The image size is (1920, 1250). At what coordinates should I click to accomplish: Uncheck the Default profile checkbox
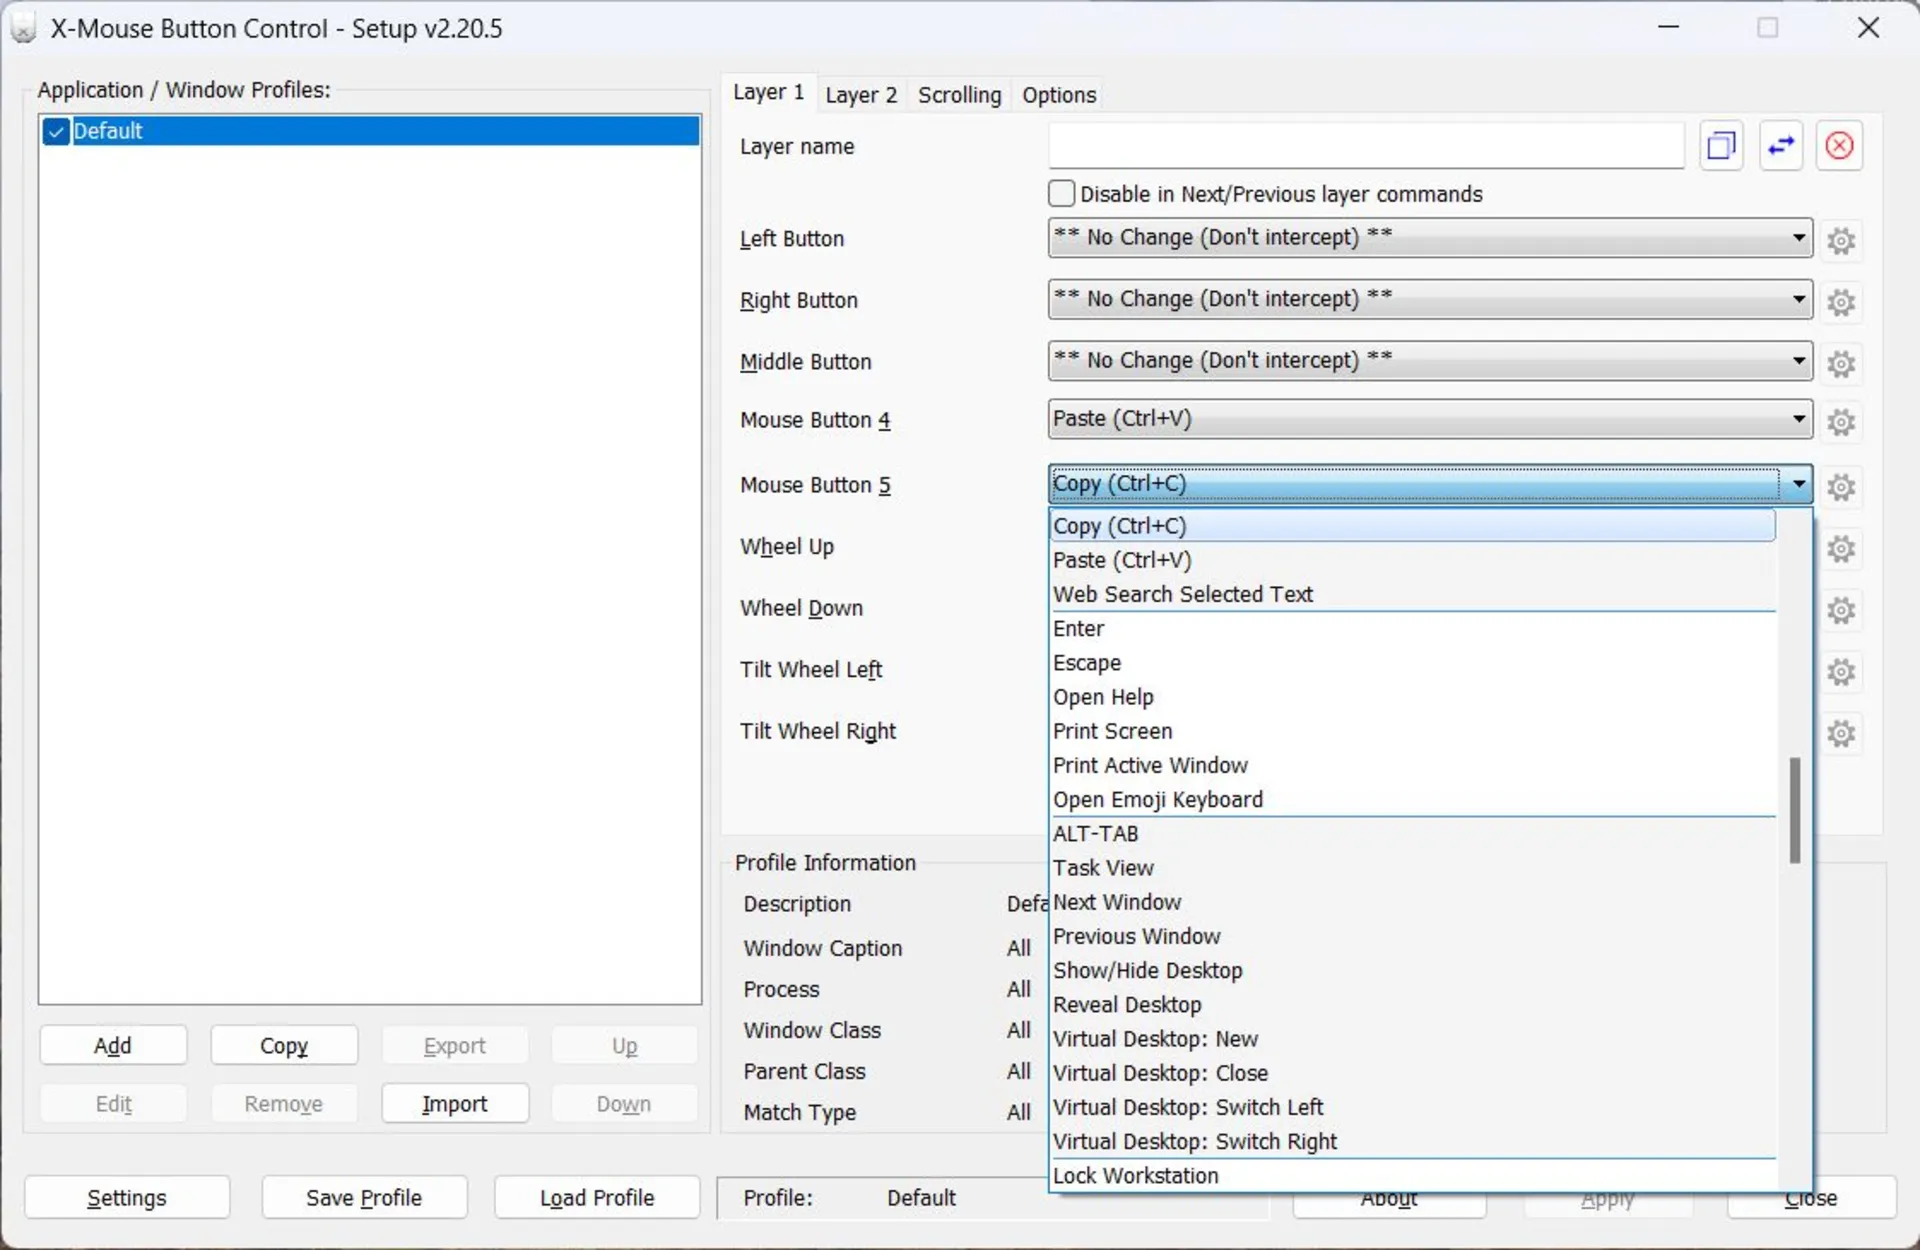click(57, 131)
